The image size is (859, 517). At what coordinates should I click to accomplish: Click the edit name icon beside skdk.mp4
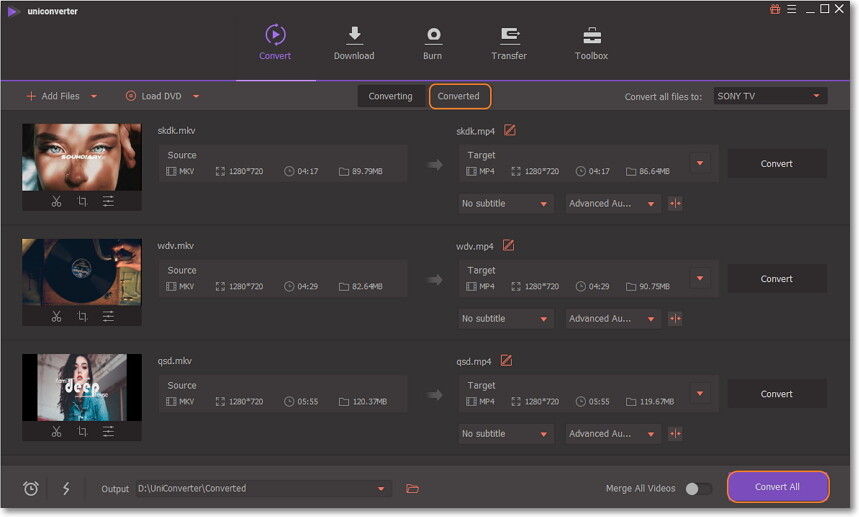[x=509, y=131]
